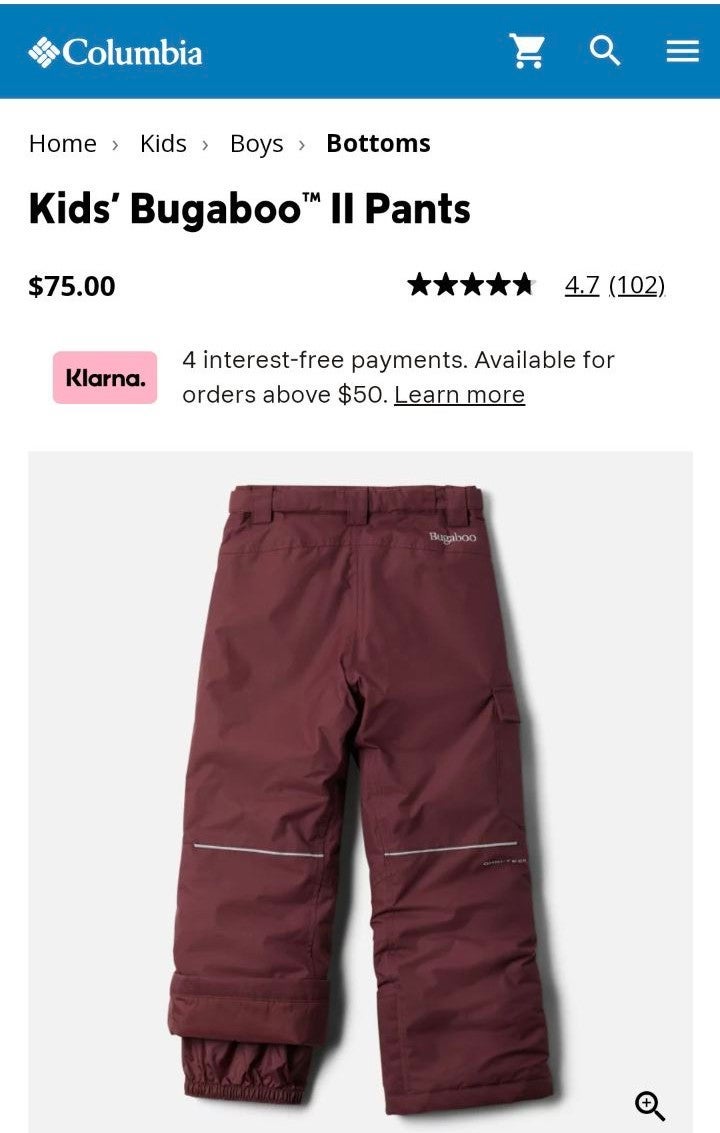This screenshot has width=720, height=1133.
Task: Click the Columbia diamond logo emblem
Action: tap(44, 52)
